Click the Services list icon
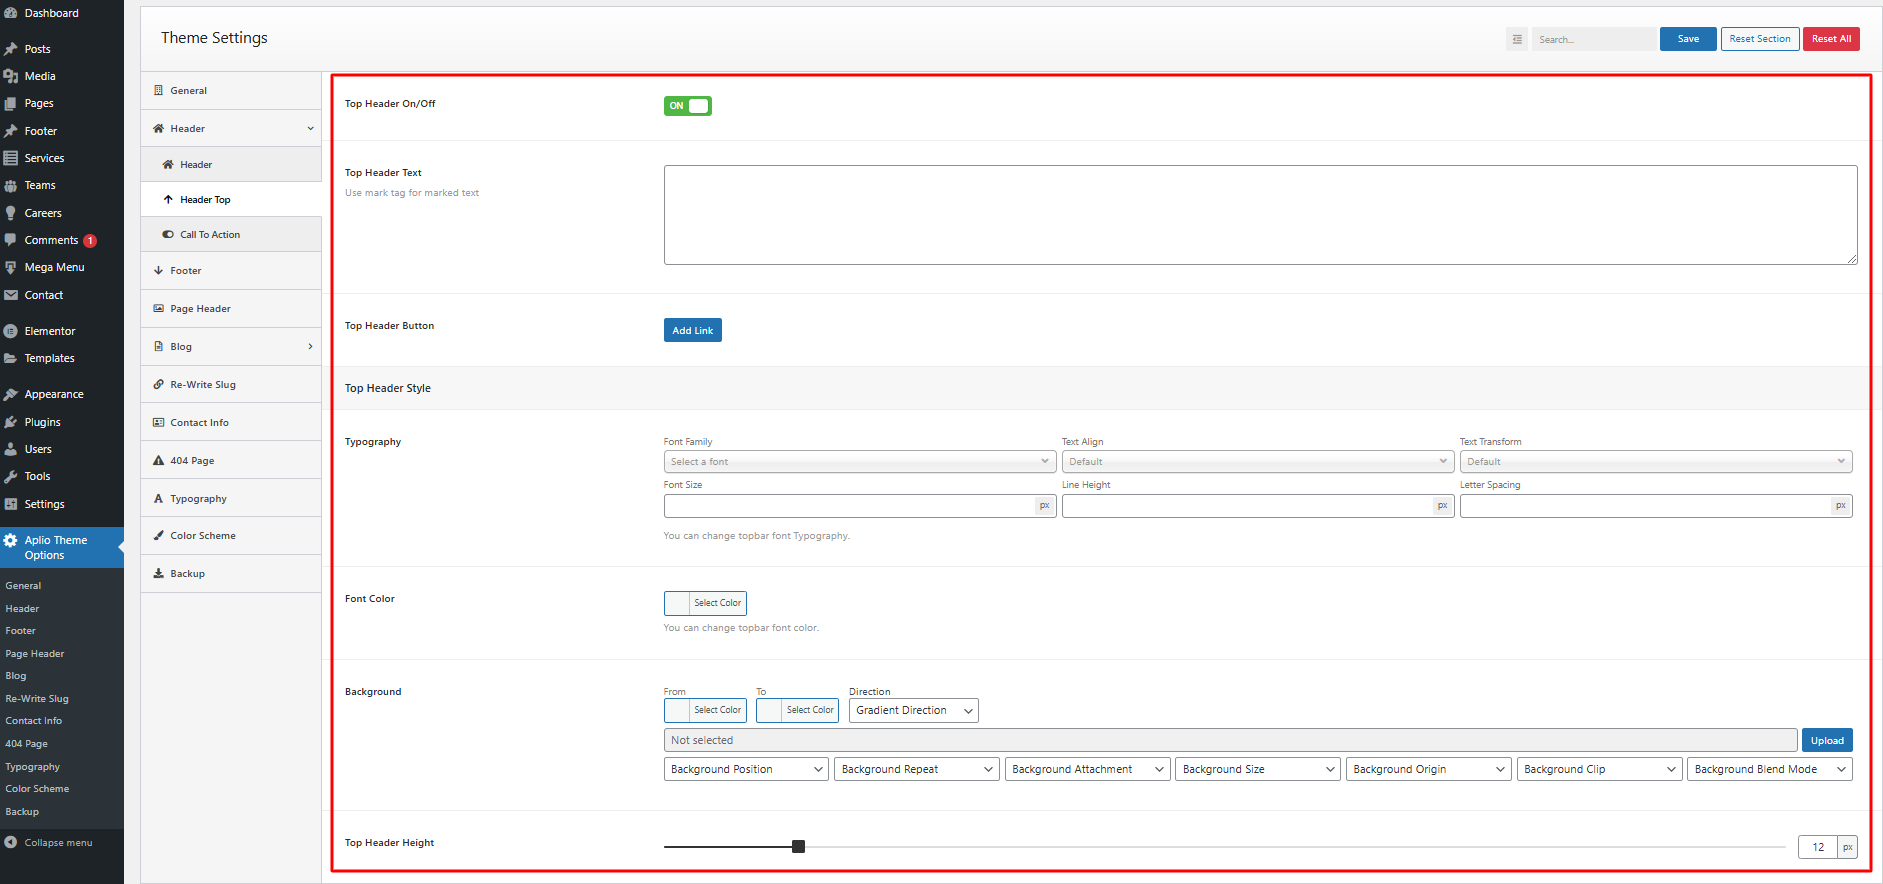 [11, 158]
